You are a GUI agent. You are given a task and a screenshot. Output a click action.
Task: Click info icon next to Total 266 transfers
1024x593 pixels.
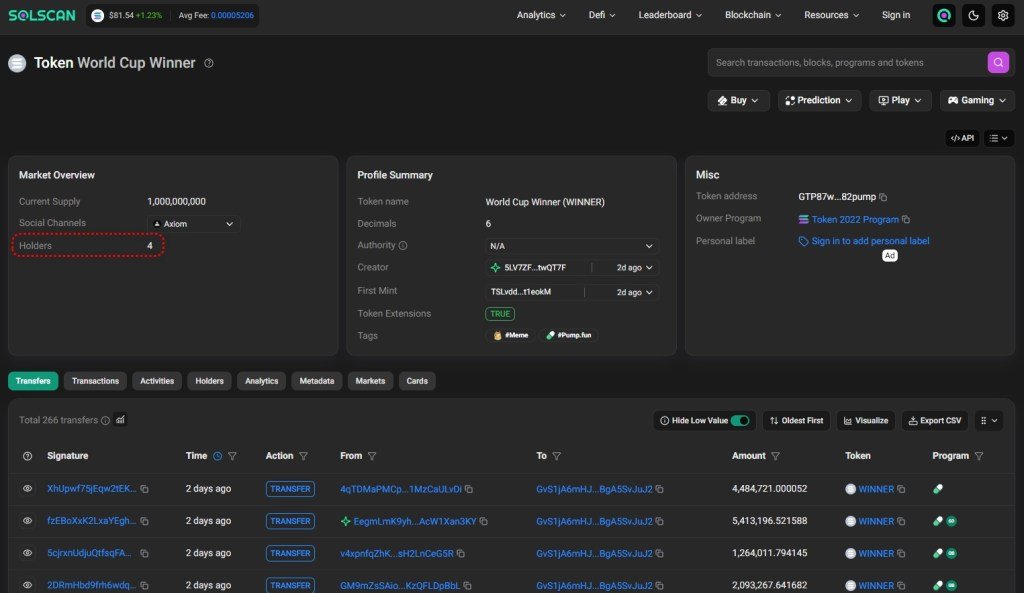[105, 421]
